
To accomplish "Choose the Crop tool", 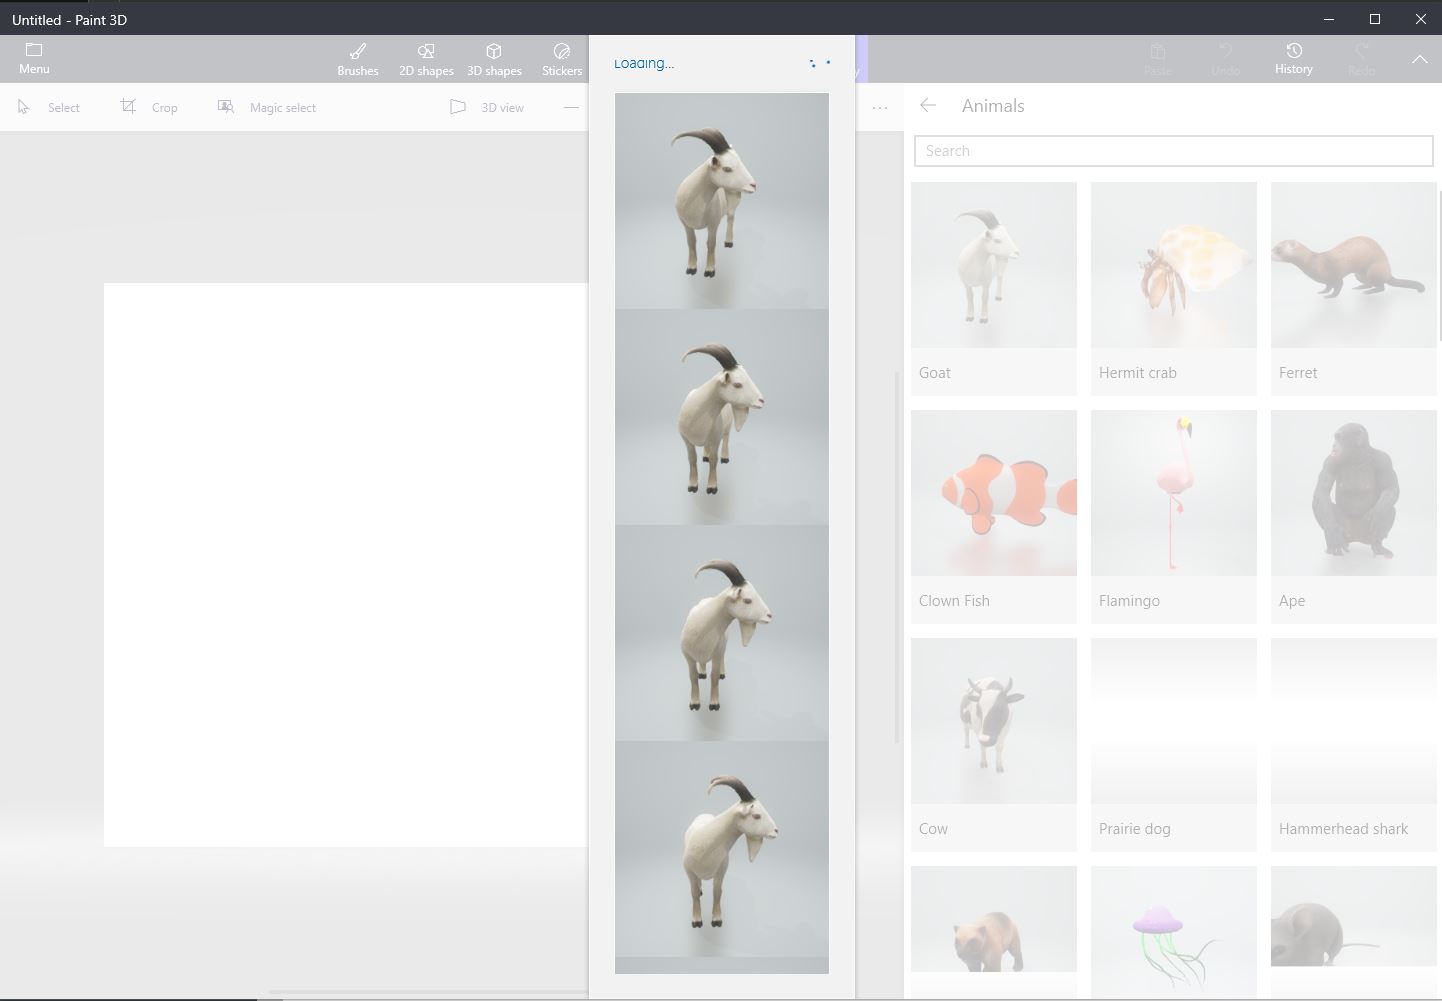I will coord(150,107).
